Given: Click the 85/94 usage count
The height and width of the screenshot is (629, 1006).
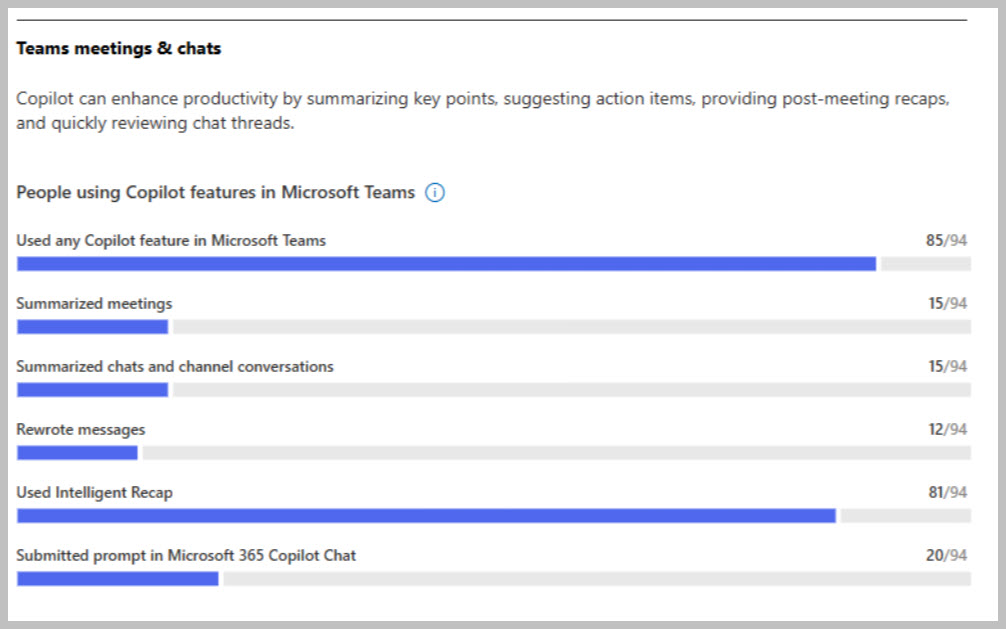Looking at the screenshot, I should [946, 241].
